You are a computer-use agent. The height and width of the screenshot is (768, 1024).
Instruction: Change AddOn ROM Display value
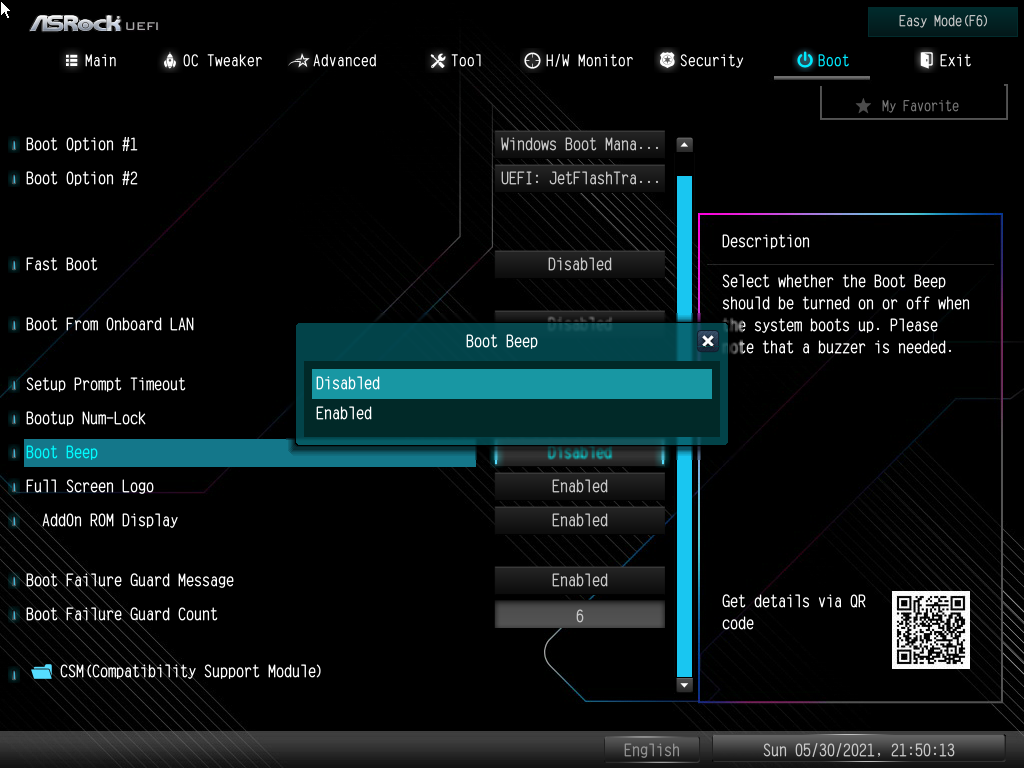pyautogui.click(x=579, y=520)
